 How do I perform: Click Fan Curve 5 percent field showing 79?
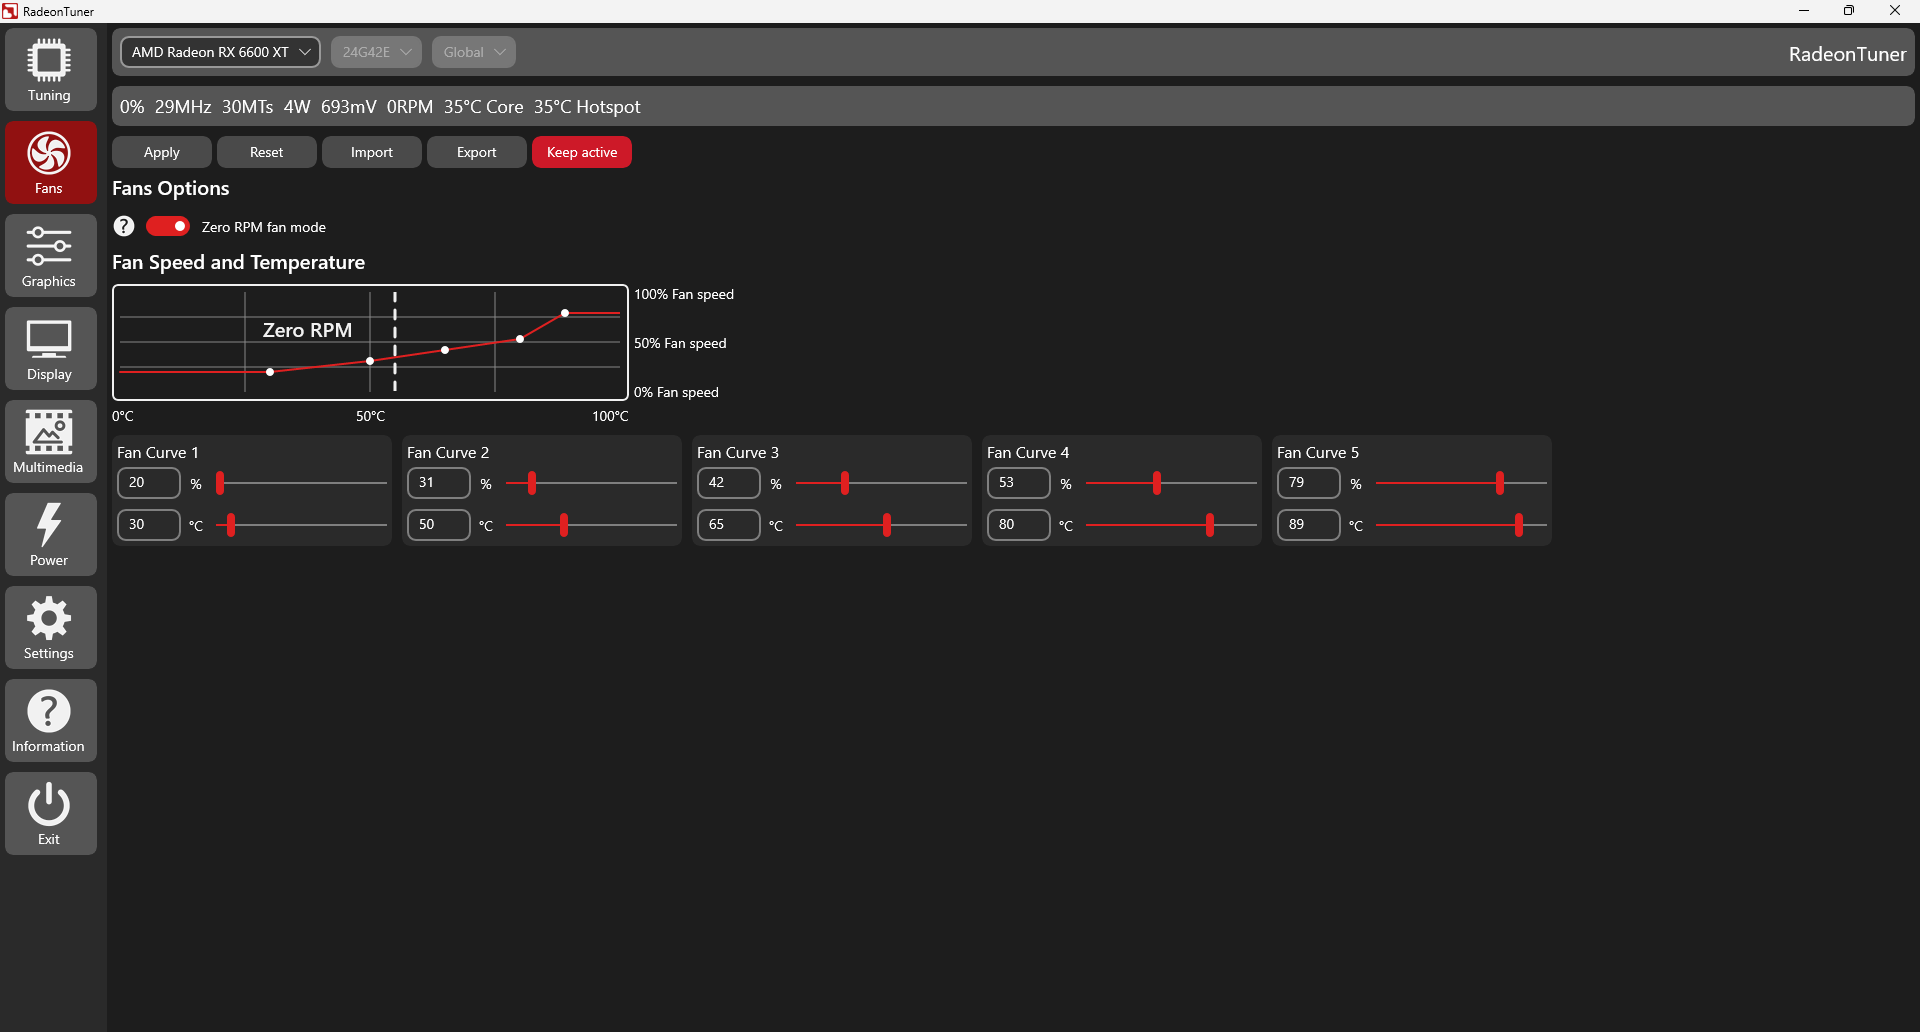tap(1309, 483)
